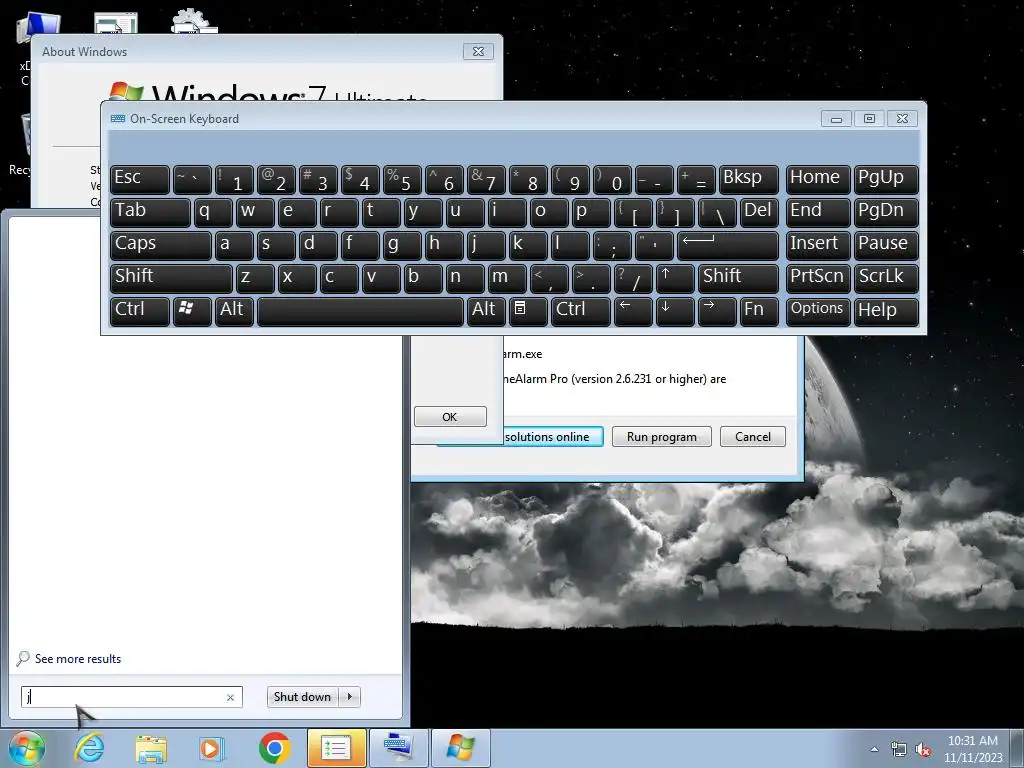Image resolution: width=1024 pixels, height=768 pixels.
Task: Click the letter j key
Action: pos(486,246)
